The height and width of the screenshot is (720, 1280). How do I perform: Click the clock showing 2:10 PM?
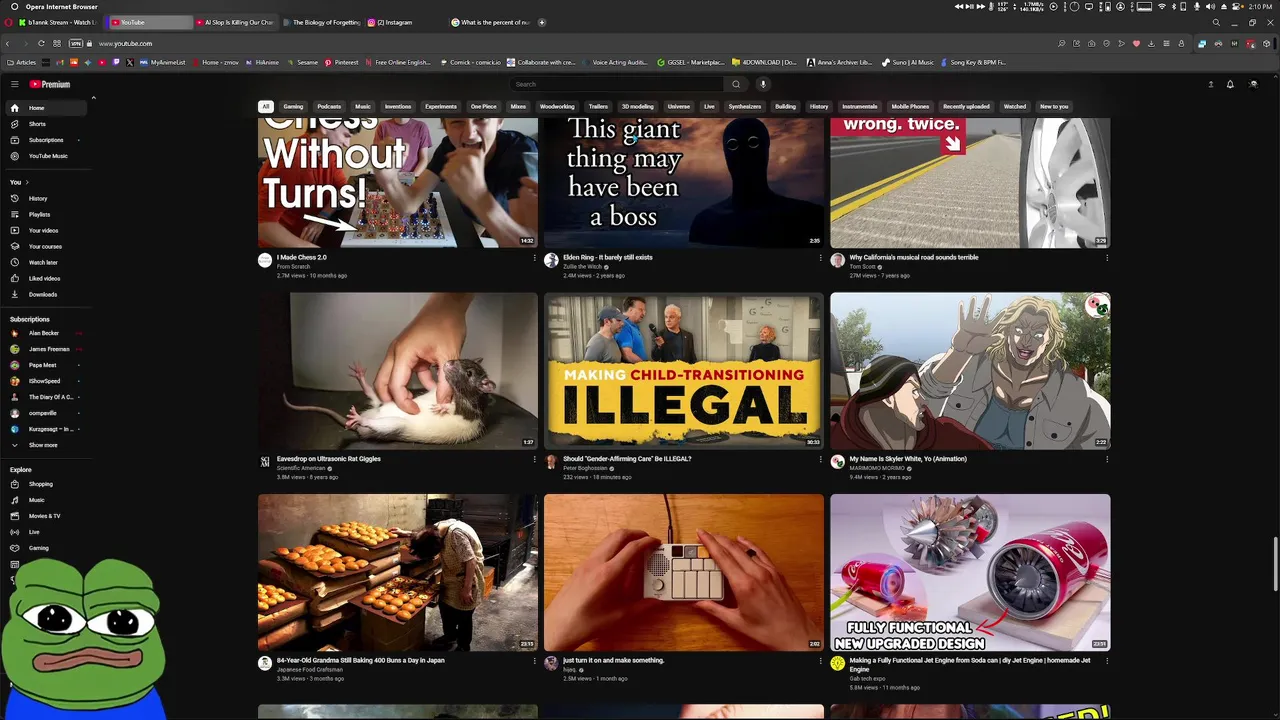click(1261, 6)
